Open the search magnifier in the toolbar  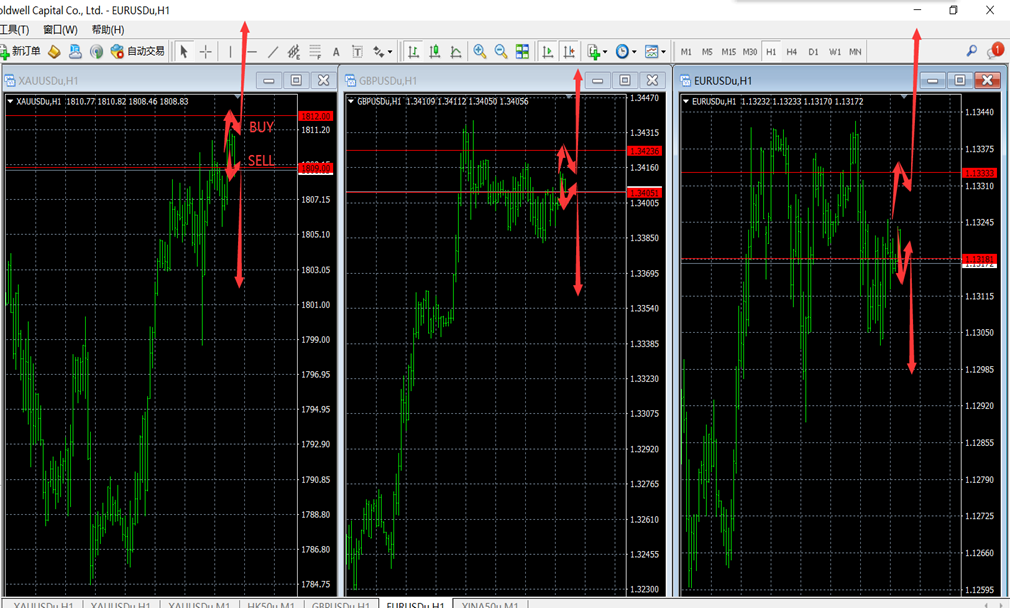972,51
